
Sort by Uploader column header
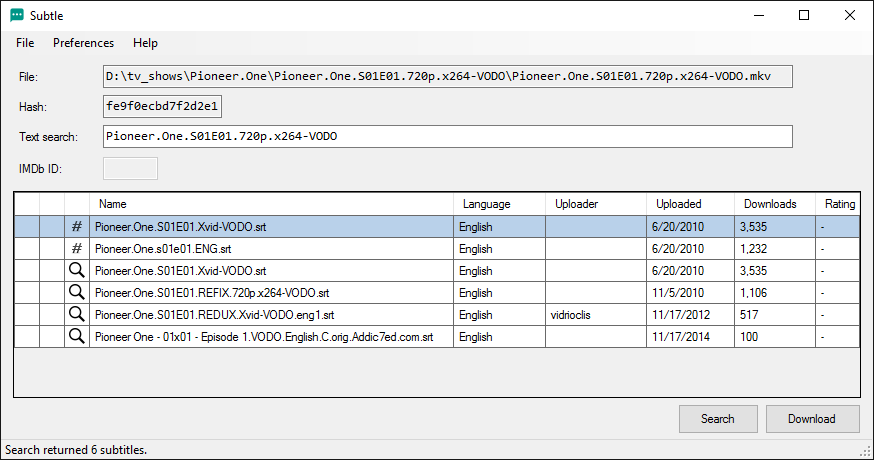tap(596, 204)
